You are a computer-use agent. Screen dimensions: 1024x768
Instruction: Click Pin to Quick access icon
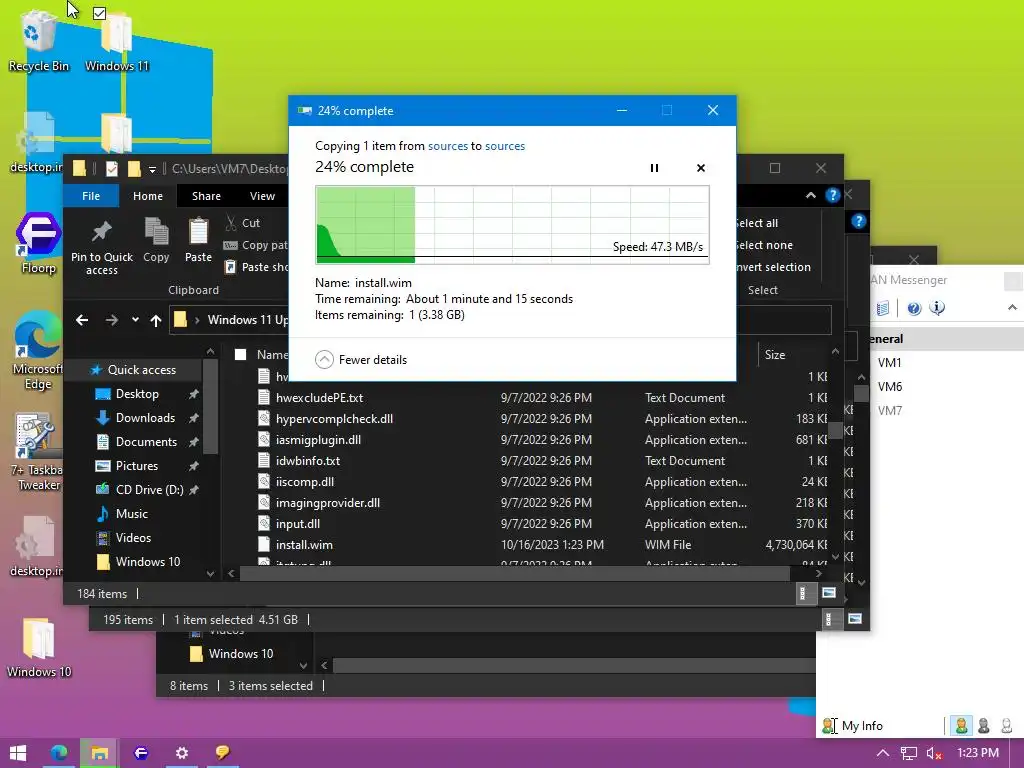click(x=102, y=248)
